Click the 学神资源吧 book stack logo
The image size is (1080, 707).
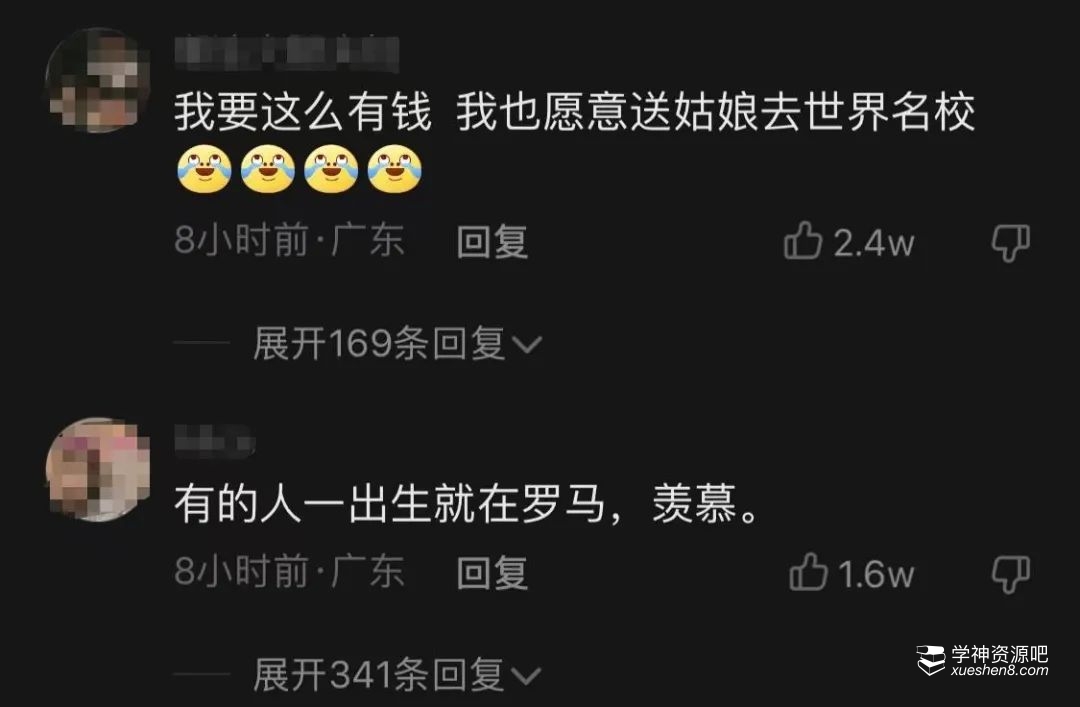(x=931, y=660)
